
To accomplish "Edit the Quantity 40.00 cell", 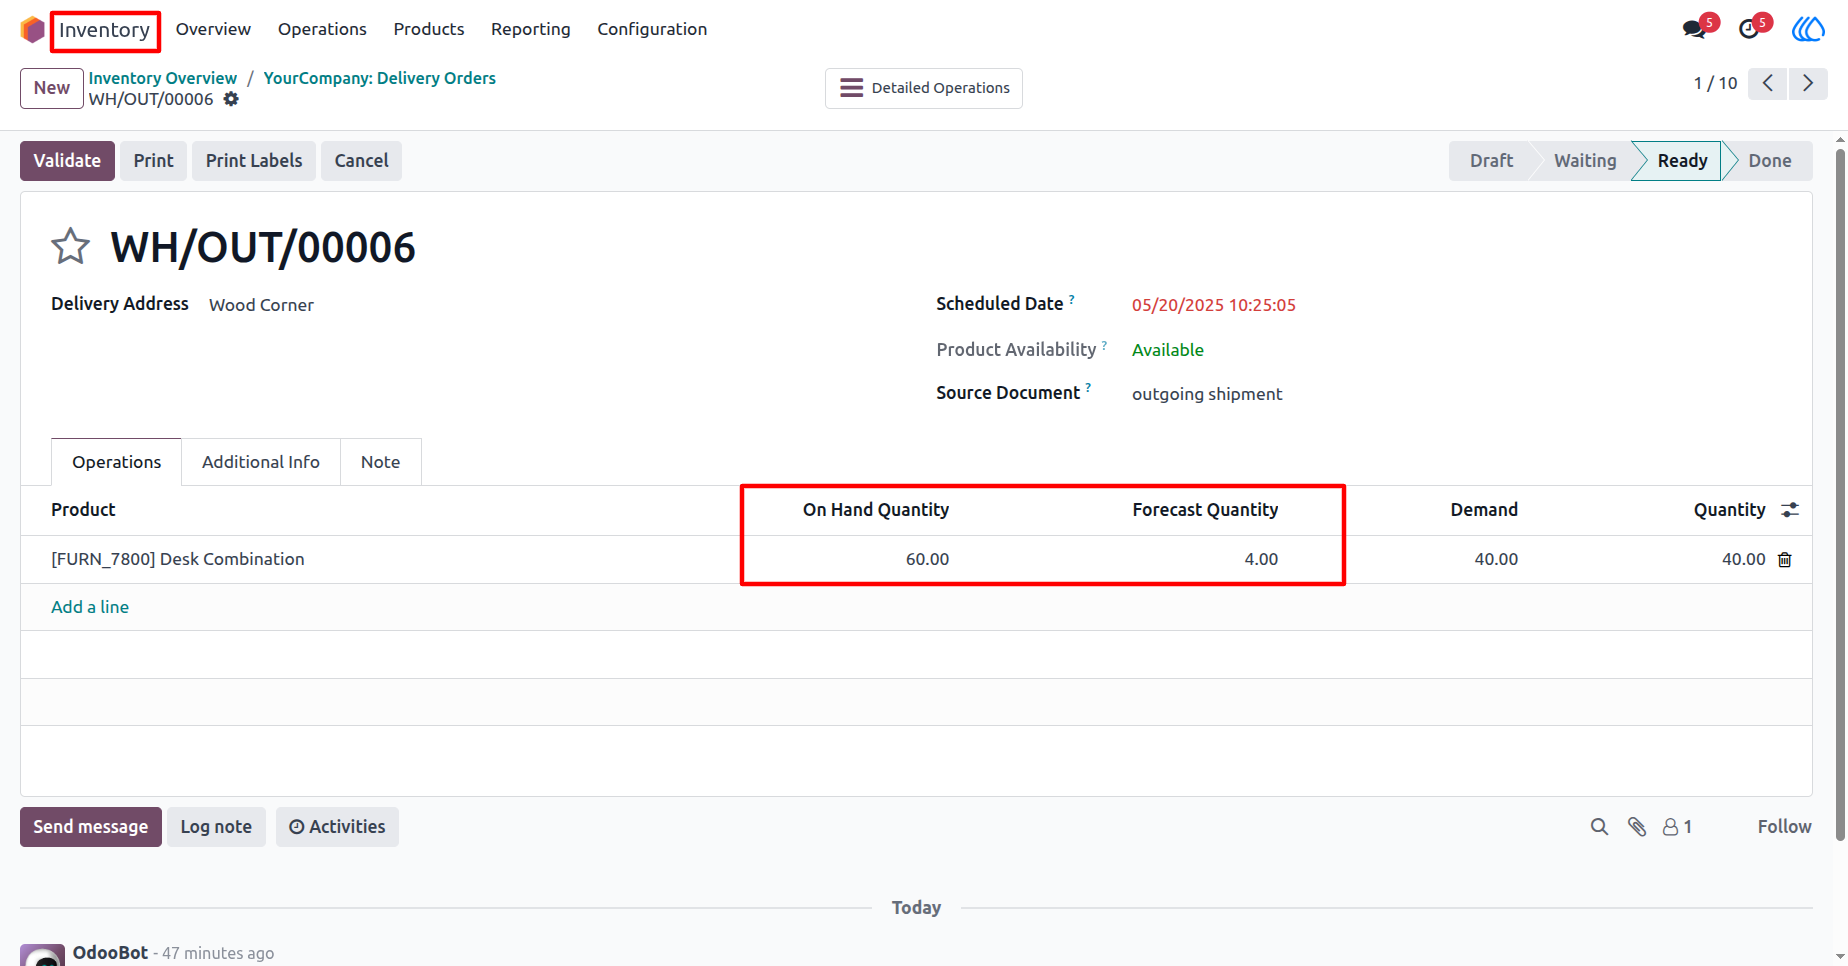I will click(x=1743, y=560).
